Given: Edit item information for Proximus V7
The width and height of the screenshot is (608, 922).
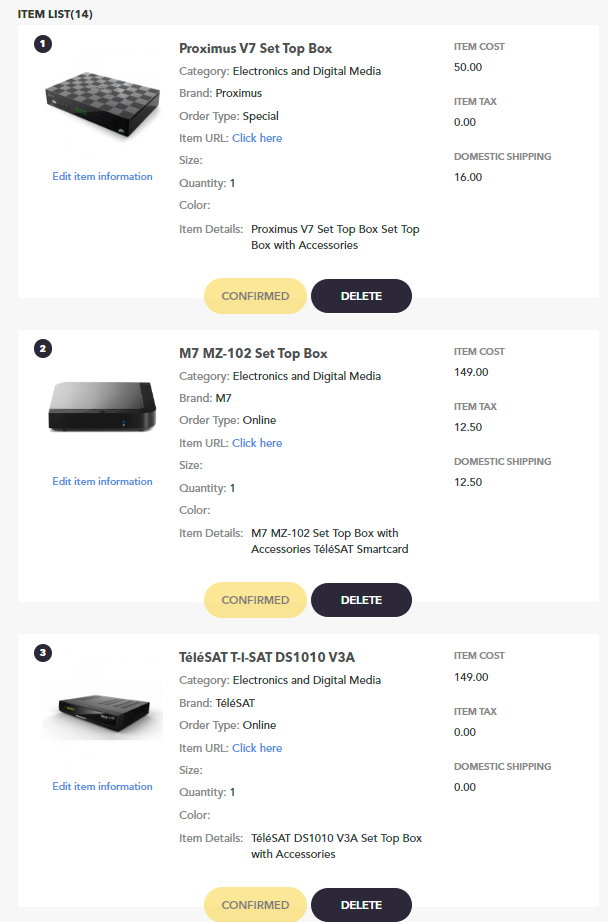Looking at the screenshot, I should tap(102, 177).
